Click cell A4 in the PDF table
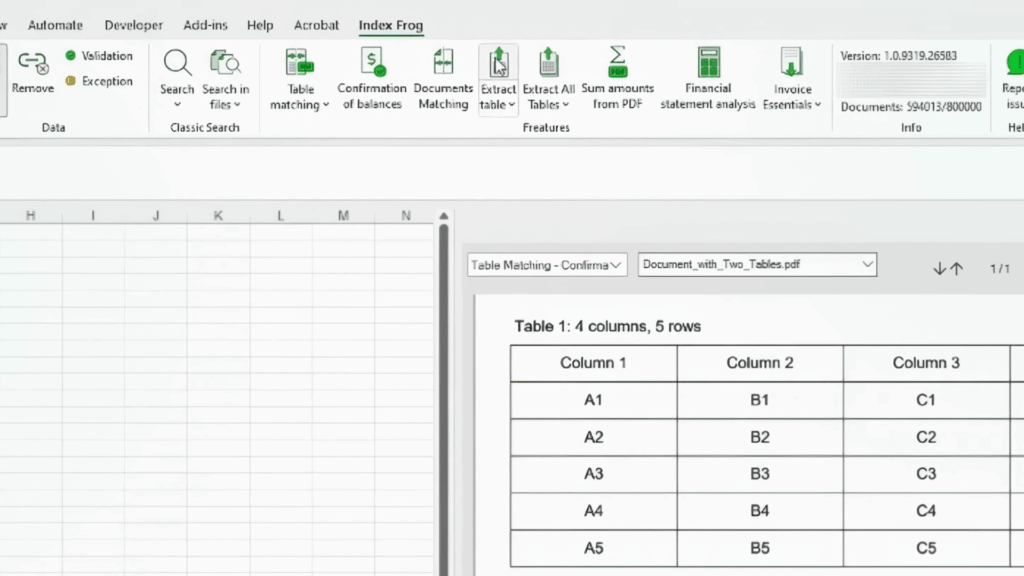 coord(594,511)
